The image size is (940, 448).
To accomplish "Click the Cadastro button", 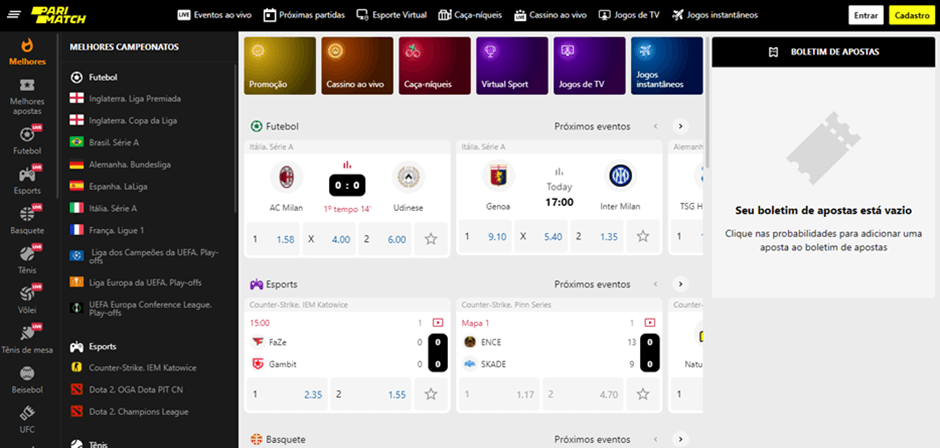I will [911, 15].
